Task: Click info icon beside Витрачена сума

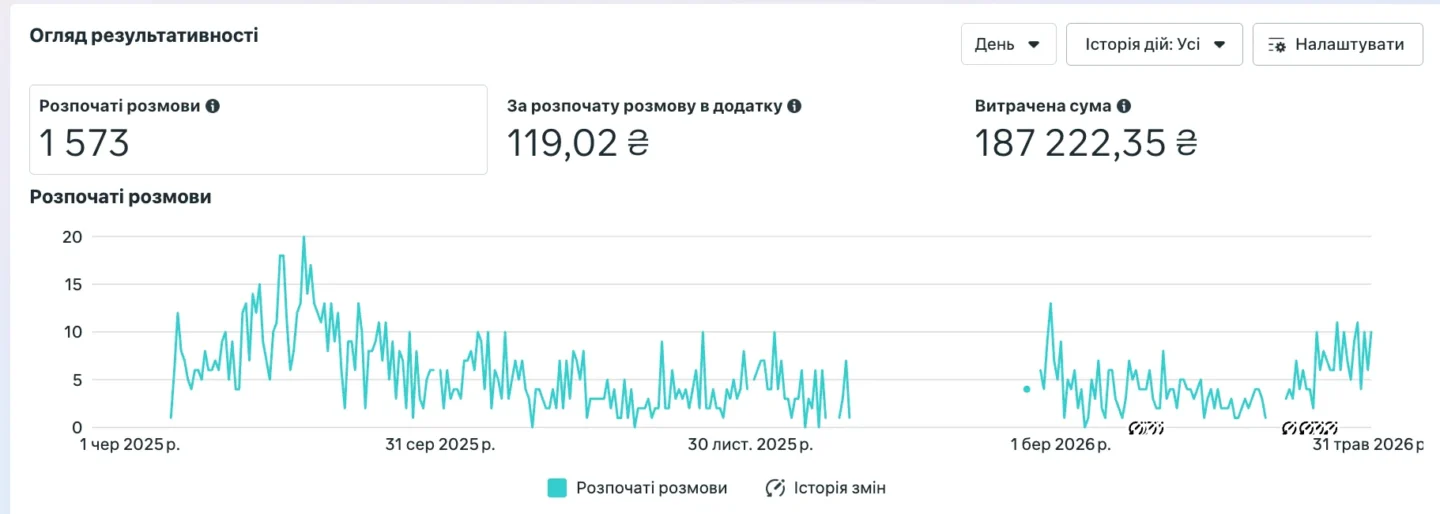Action: pyautogui.click(x=1124, y=105)
